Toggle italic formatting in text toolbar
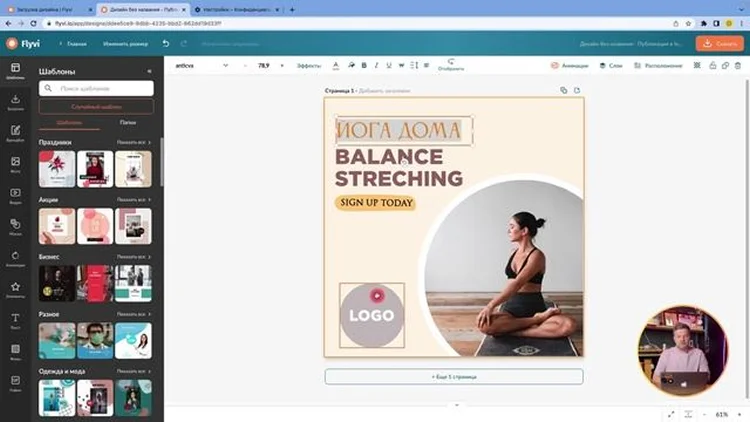This screenshot has height=422, width=750. pyautogui.click(x=376, y=66)
